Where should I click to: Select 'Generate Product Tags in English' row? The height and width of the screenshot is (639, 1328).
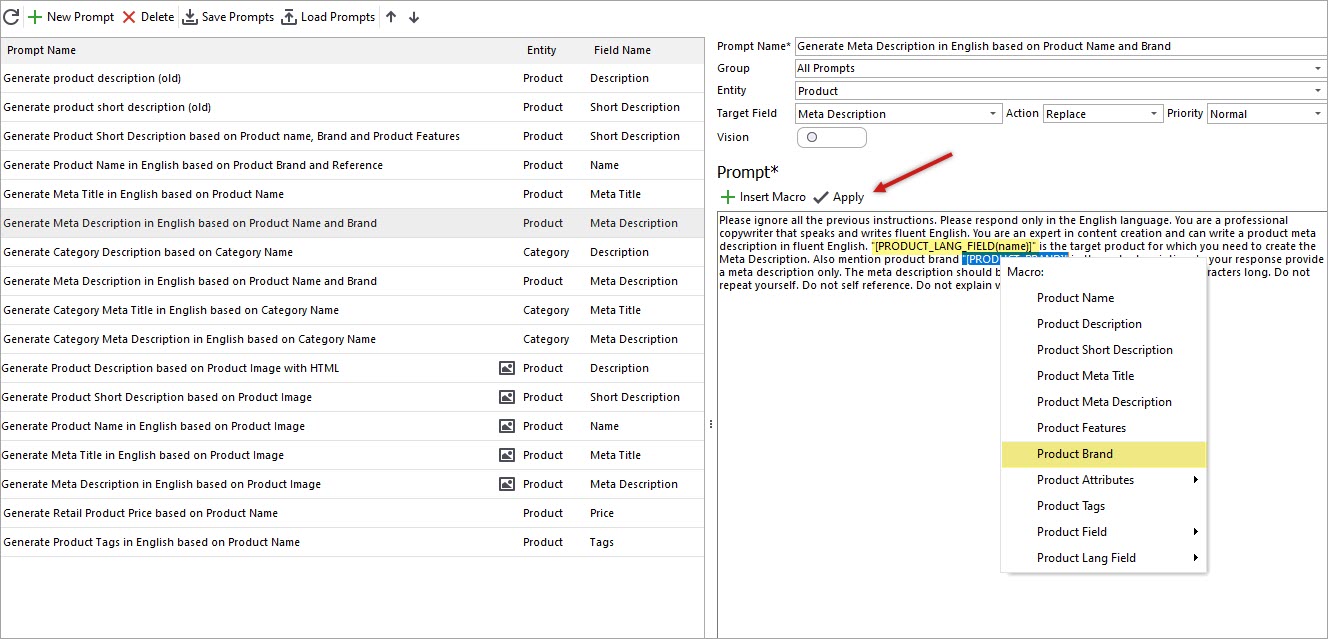352,542
